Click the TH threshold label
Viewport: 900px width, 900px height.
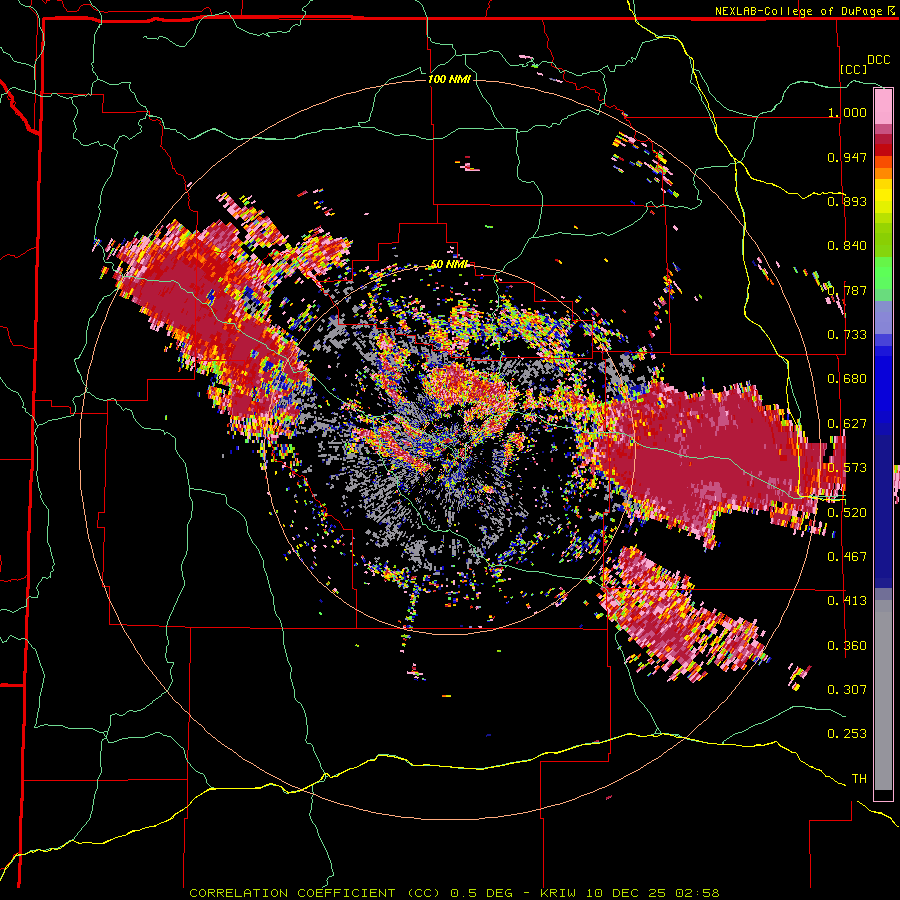pyautogui.click(x=859, y=778)
